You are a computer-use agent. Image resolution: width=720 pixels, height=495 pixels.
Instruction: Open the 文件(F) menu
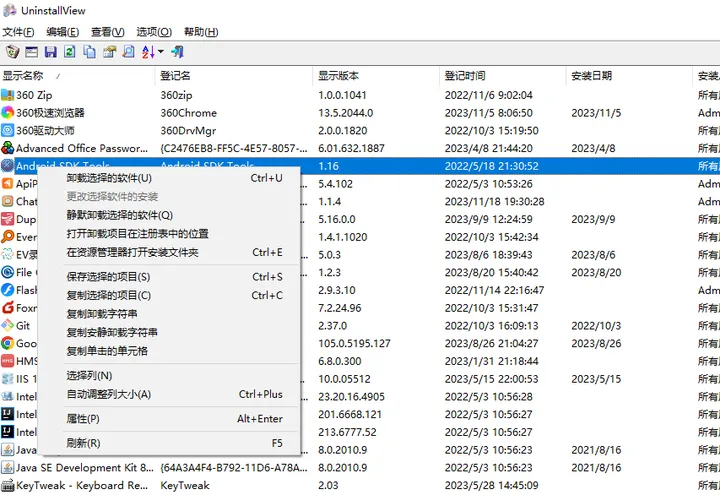tap(18, 32)
